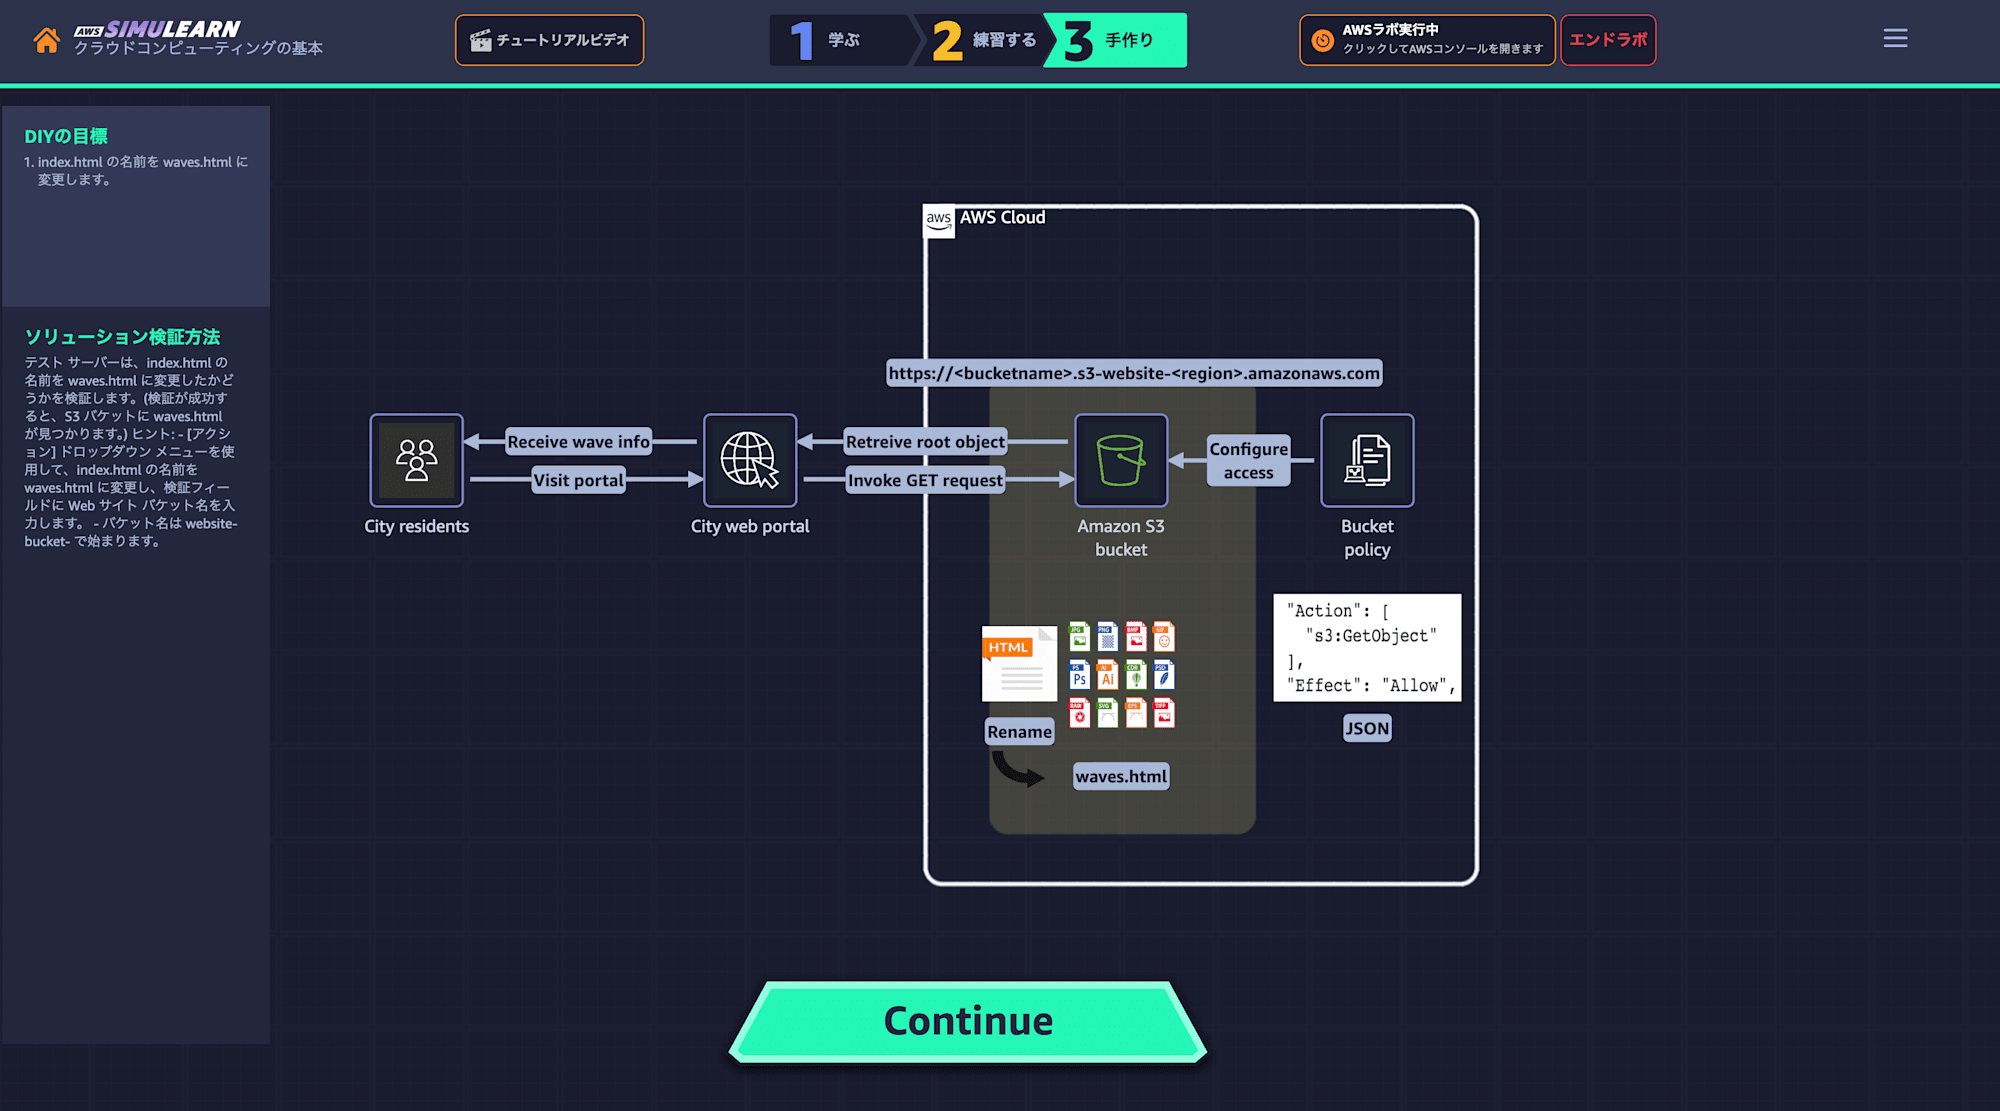2000x1111 pixels.
Task: Click the Bucket policy caption
Action: (x=1367, y=538)
